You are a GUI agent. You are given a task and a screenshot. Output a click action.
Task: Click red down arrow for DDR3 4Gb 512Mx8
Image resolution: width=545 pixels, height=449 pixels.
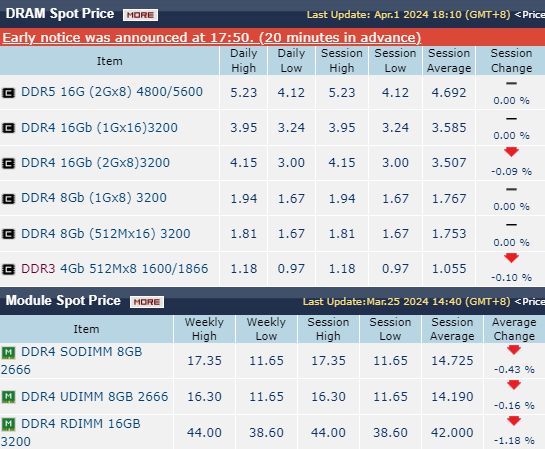click(511, 258)
